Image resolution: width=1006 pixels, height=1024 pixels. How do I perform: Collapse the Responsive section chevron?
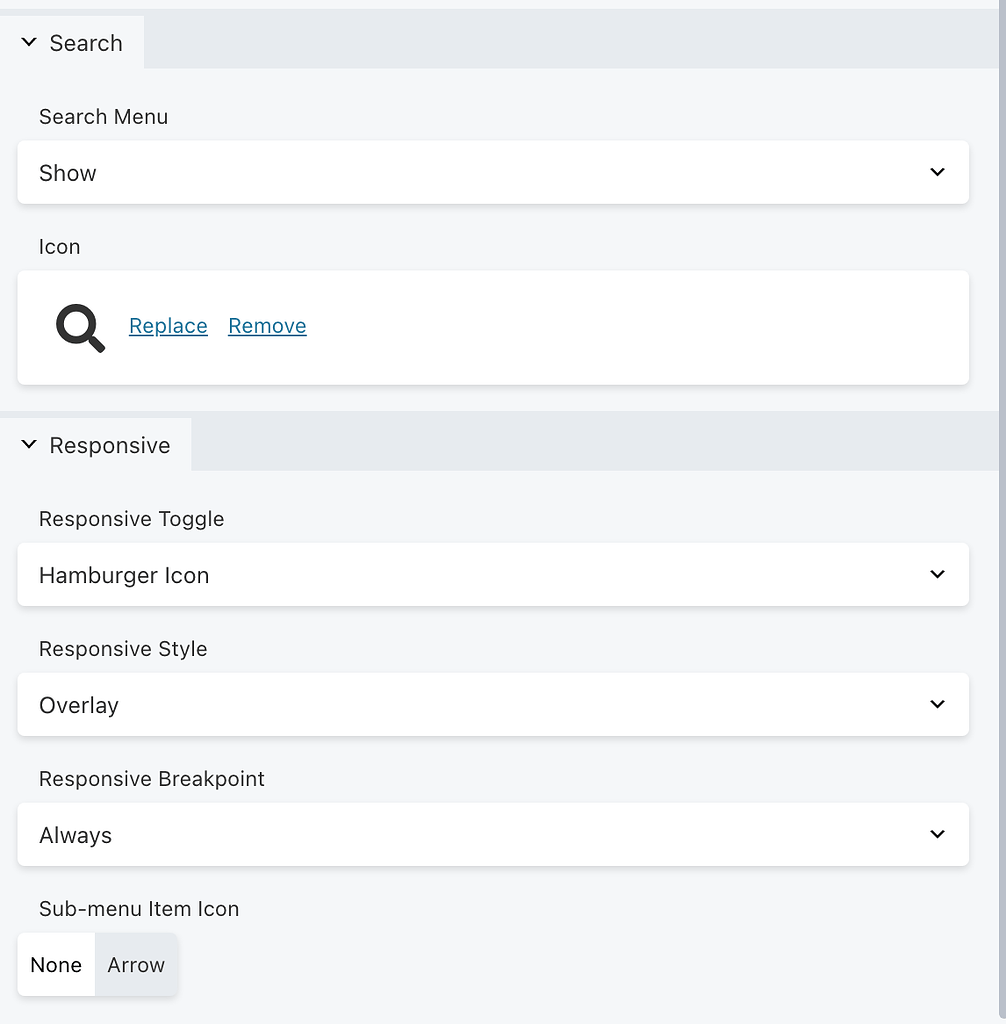pyautogui.click(x=29, y=444)
